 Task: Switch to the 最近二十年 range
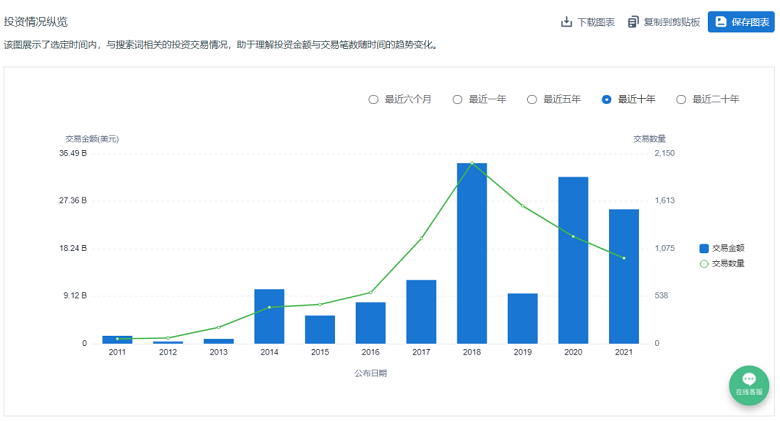coord(682,99)
